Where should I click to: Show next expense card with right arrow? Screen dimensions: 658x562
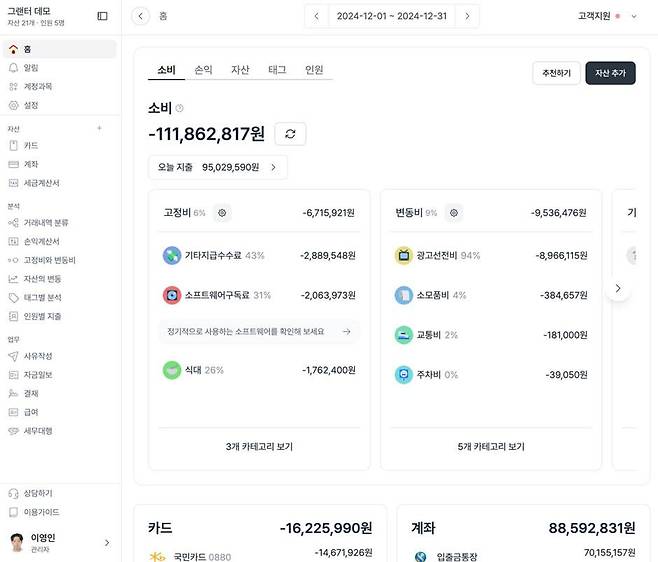(618, 288)
